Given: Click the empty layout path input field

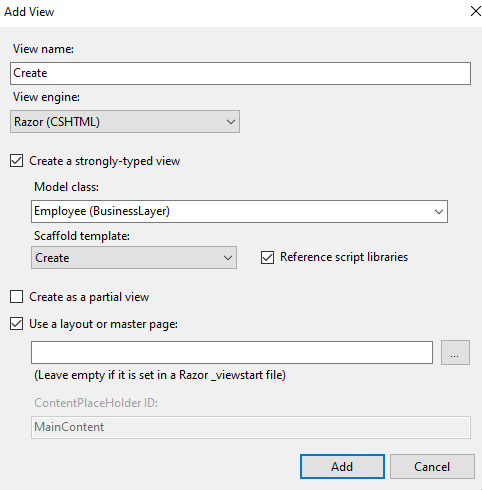Looking at the screenshot, I should [232, 352].
